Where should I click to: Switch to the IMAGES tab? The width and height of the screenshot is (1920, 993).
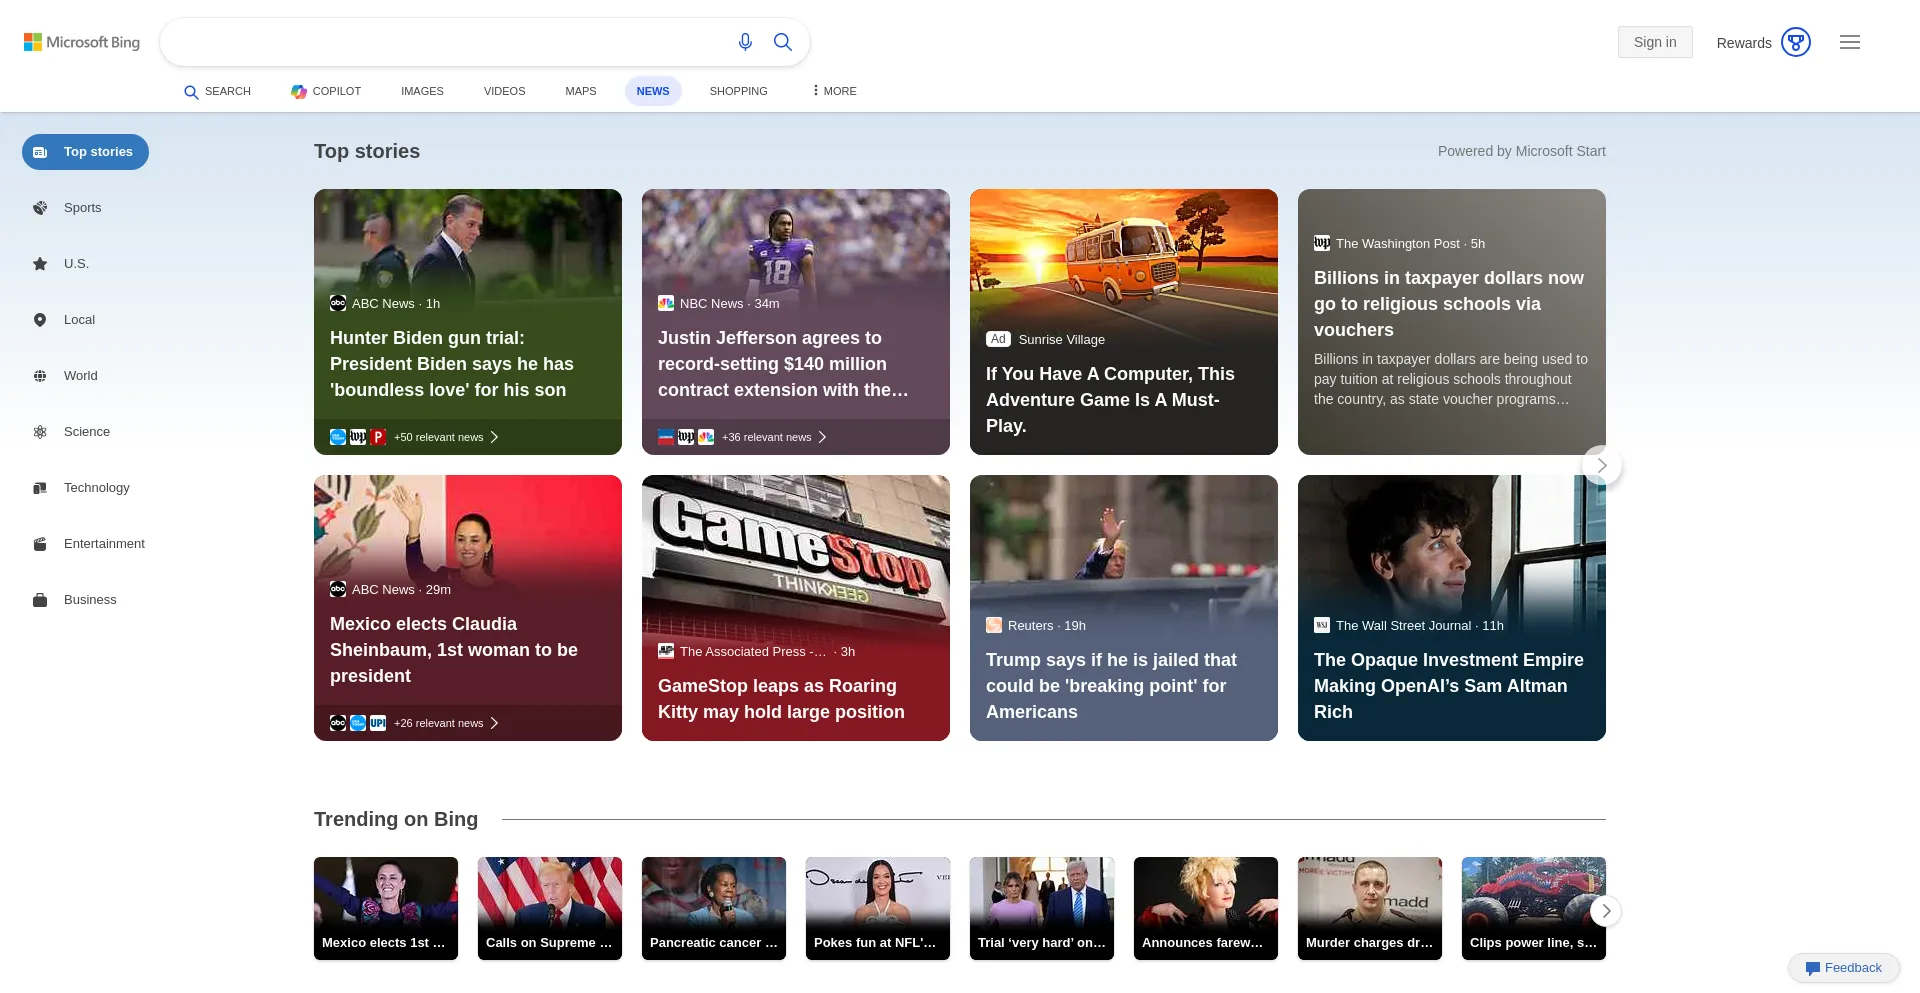coord(422,91)
